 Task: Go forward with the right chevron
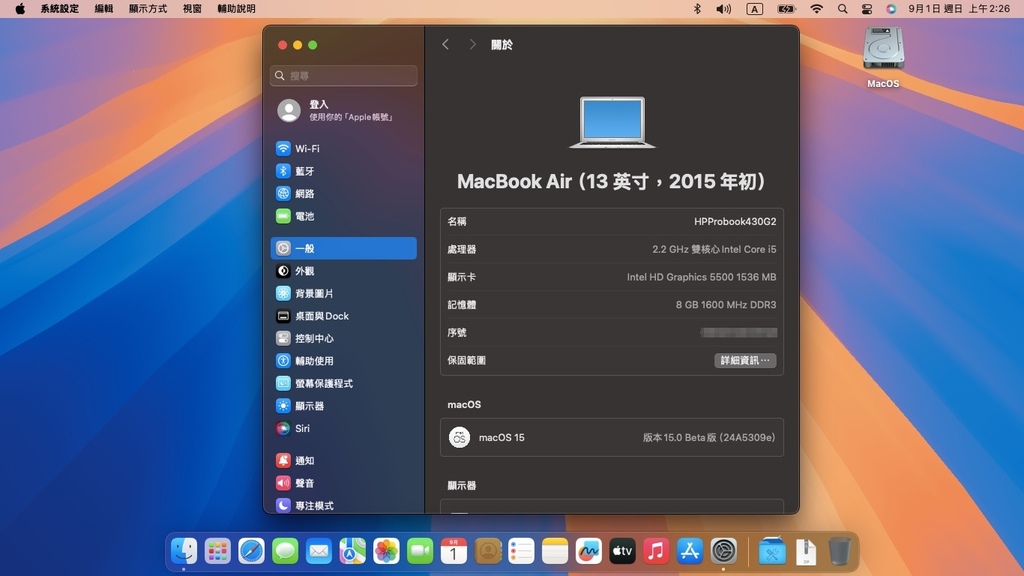[x=472, y=44]
